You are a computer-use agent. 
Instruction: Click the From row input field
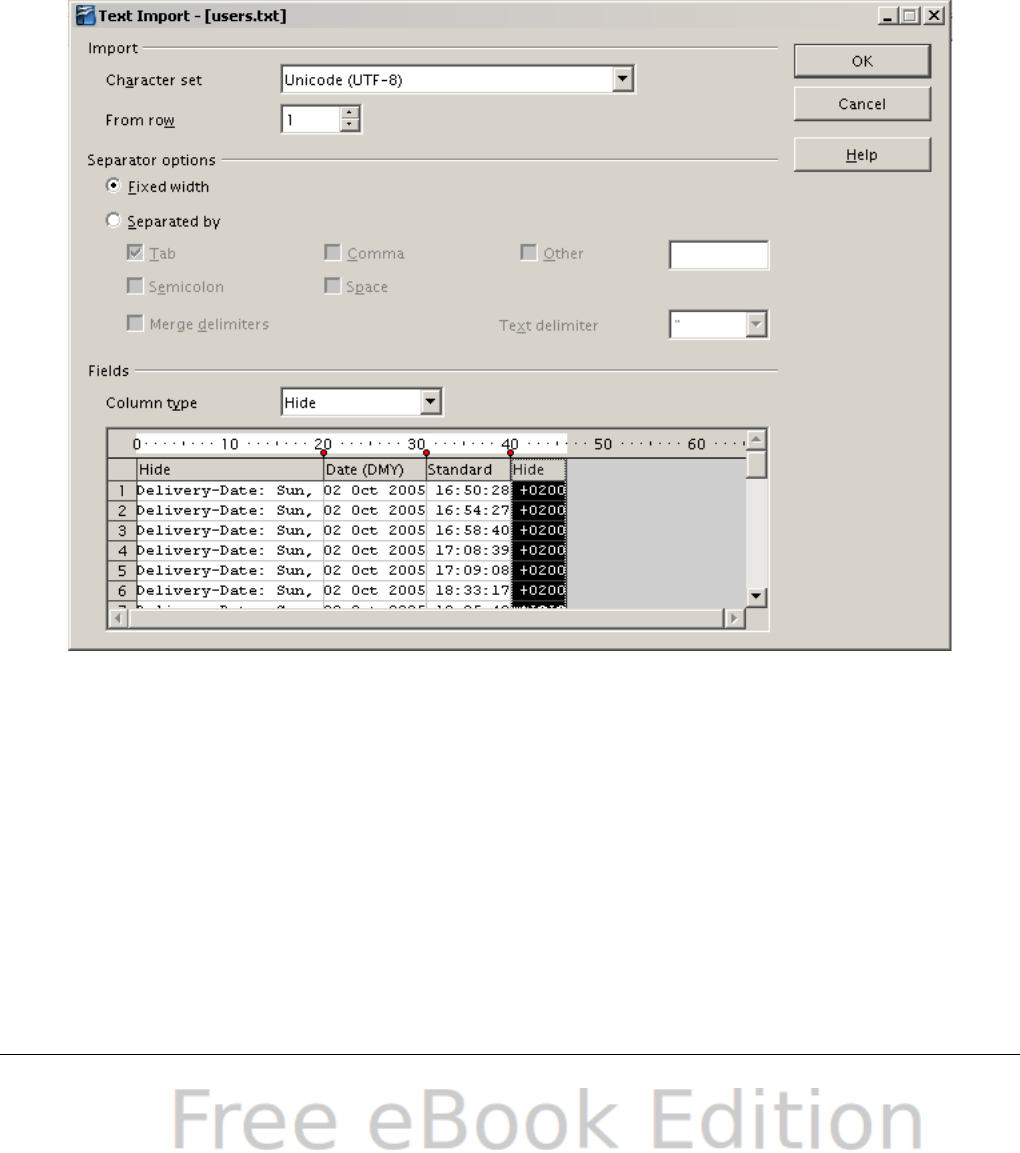[x=312, y=119]
